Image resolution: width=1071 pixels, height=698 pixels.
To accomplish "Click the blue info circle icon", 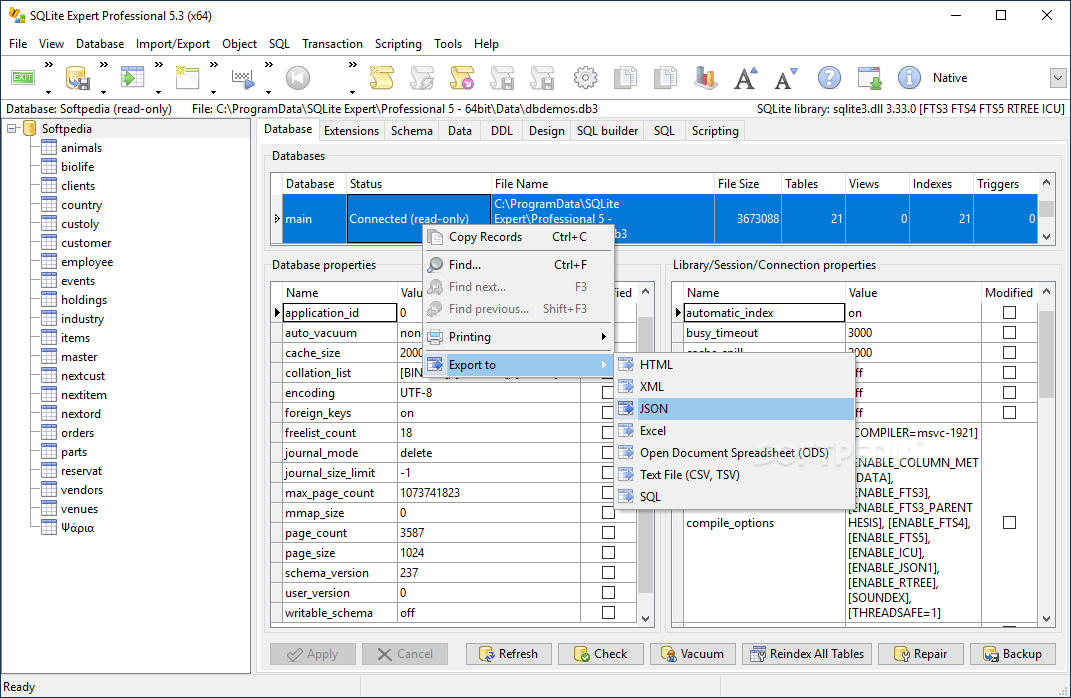I will click(x=908, y=77).
